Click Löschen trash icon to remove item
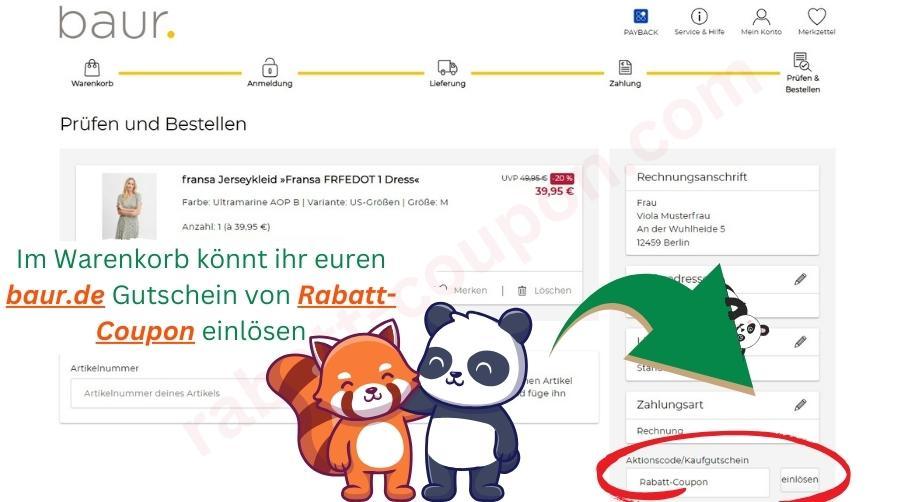Screen dimensions: 900x502 pyautogui.click(x=544, y=290)
